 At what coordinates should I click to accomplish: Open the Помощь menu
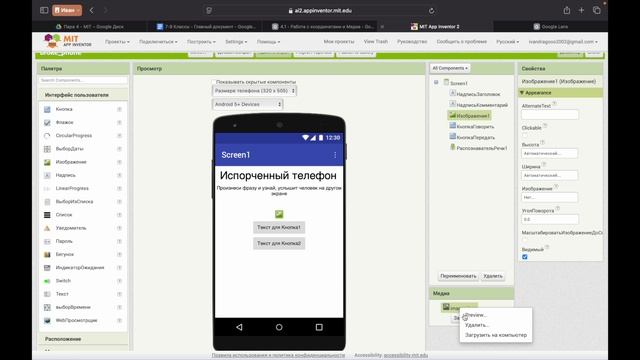tap(268, 42)
